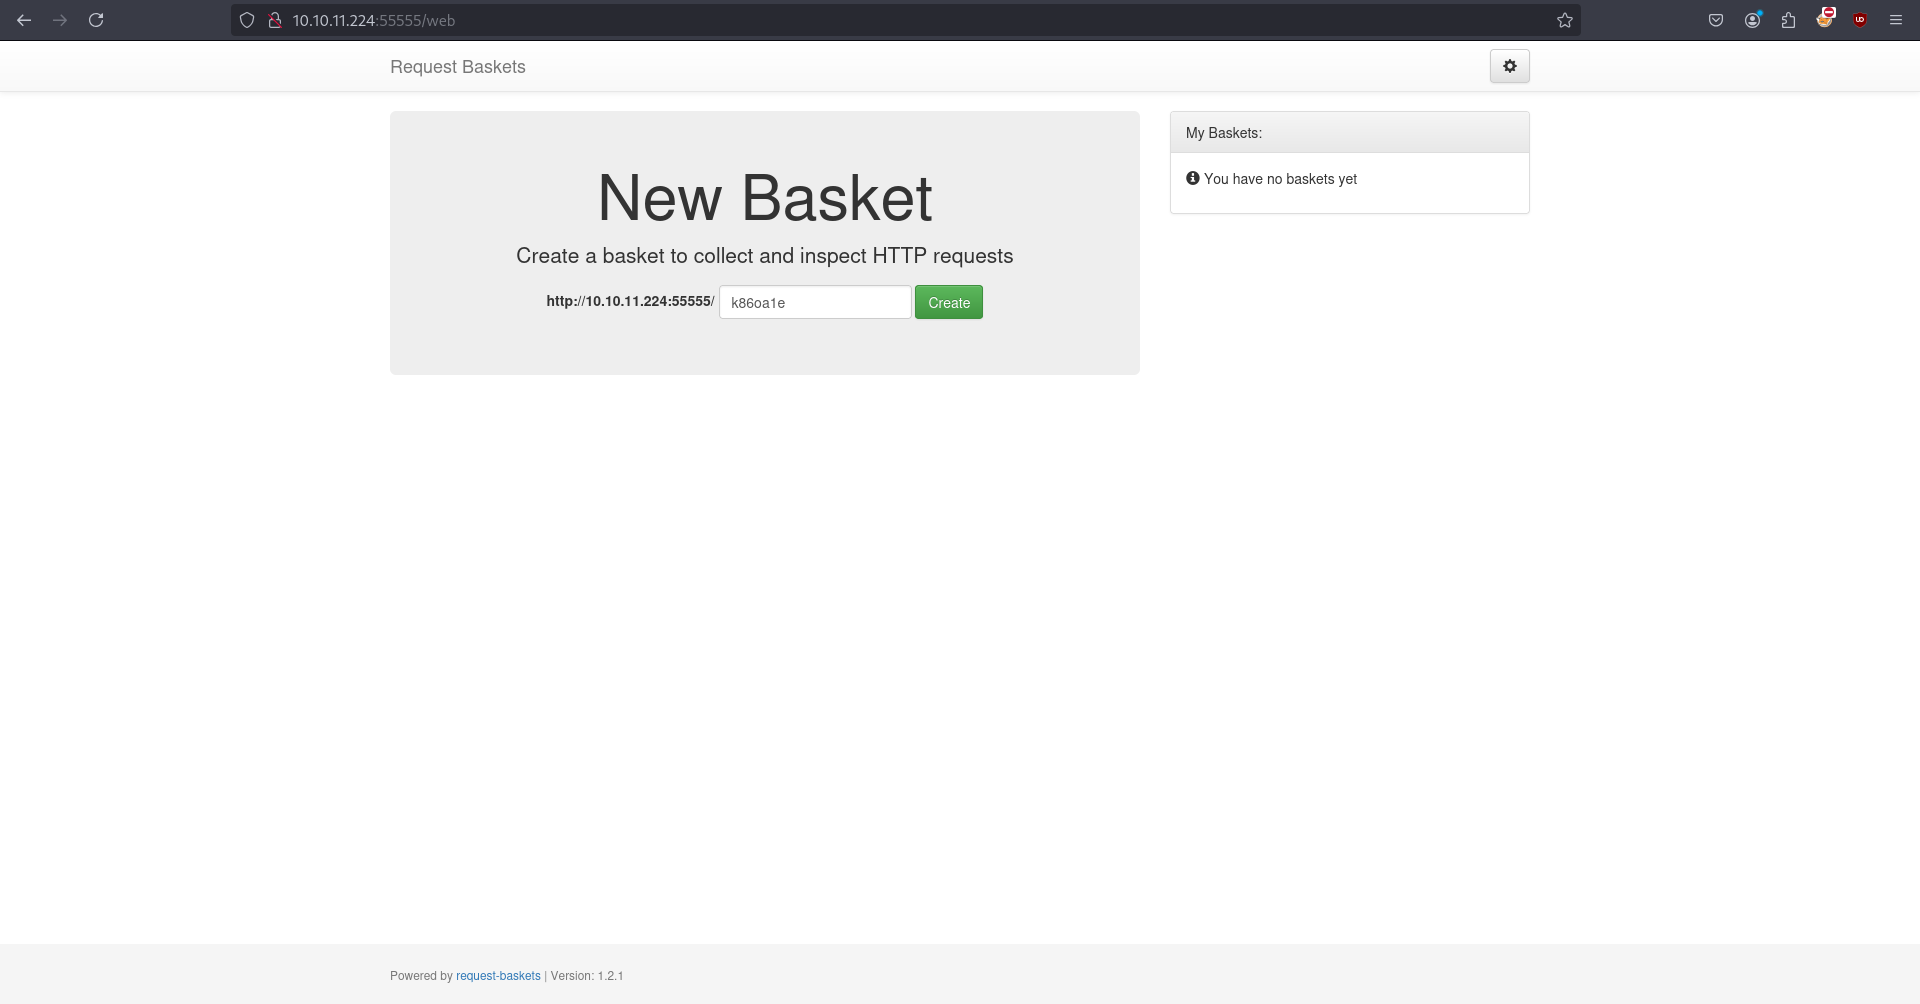Image resolution: width=1920 pixels, height=1004 pixels.
Task: Open the browser hamburger menu
Action: click(x=1896, y=20)
